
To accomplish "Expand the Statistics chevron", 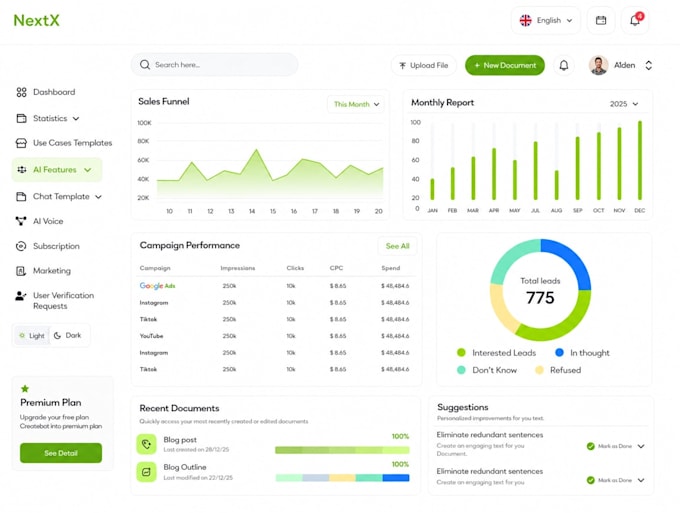I will (x=76, y=119).
